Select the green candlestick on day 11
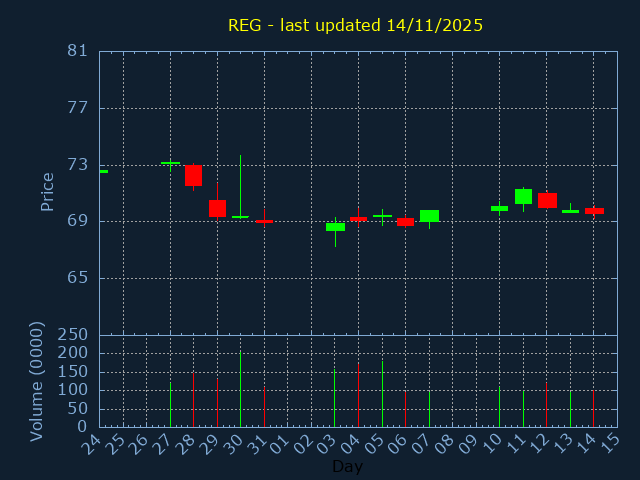This screenshot has height=480, width=640. (x=523, y=196)
